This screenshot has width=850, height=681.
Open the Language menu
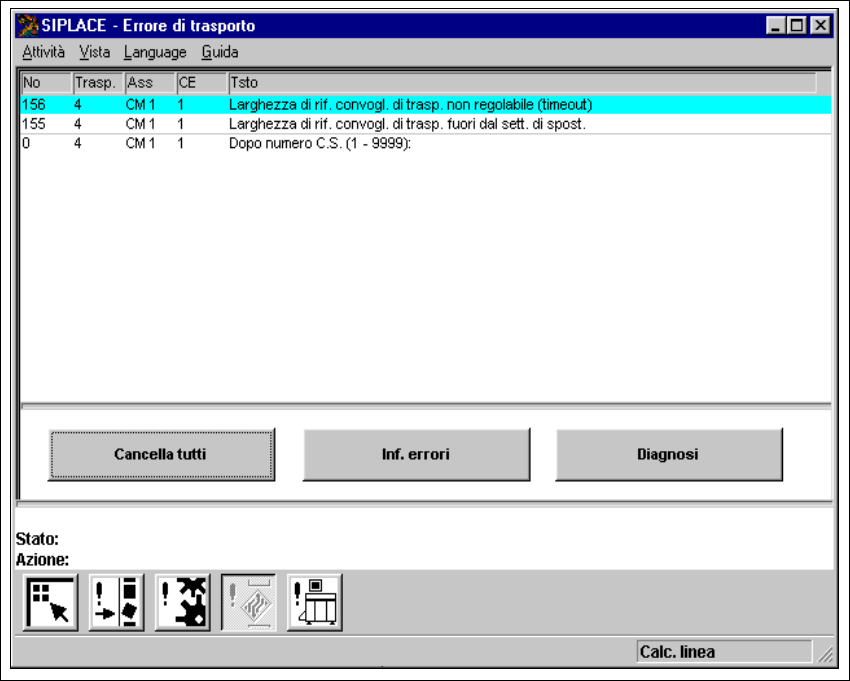point(155,52)
